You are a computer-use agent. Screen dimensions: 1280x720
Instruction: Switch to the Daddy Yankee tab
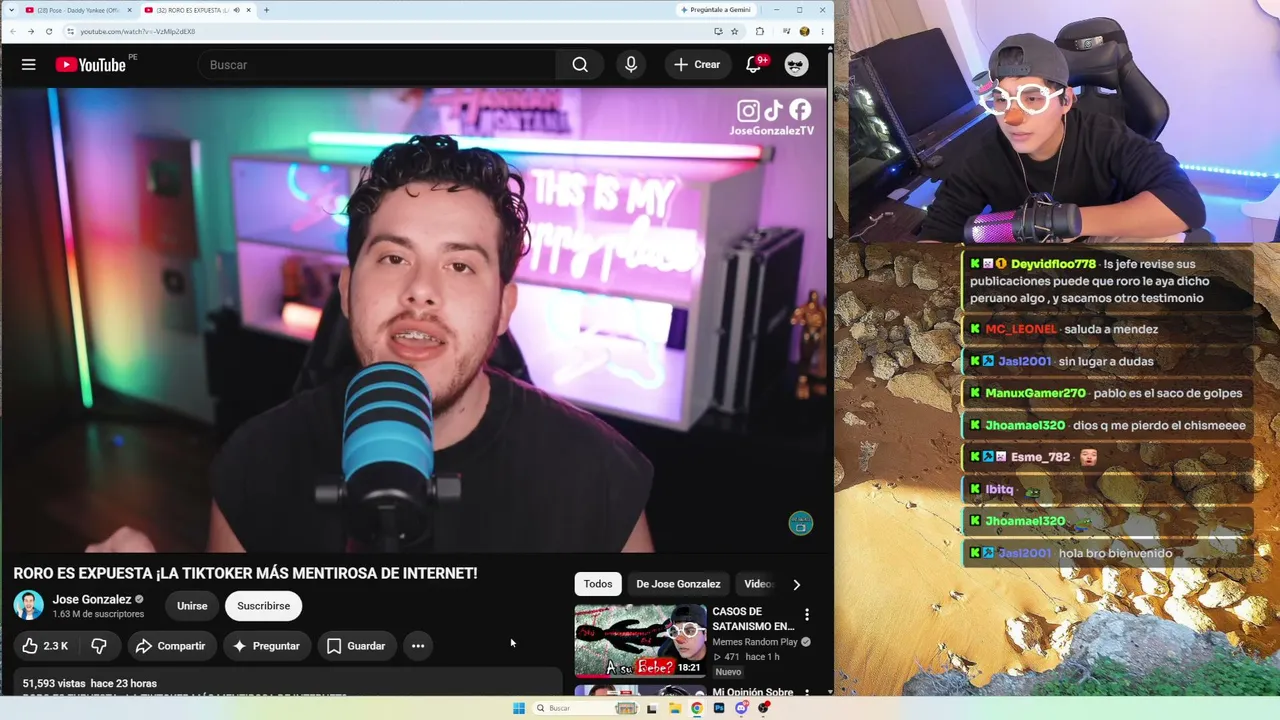[79, 10]
